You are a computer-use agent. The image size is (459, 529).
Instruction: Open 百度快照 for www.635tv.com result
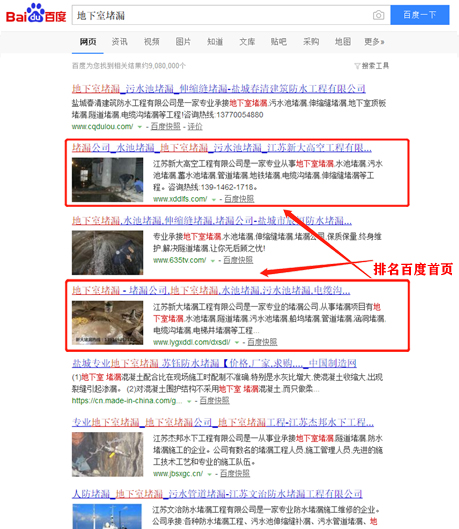pos(238,260)
